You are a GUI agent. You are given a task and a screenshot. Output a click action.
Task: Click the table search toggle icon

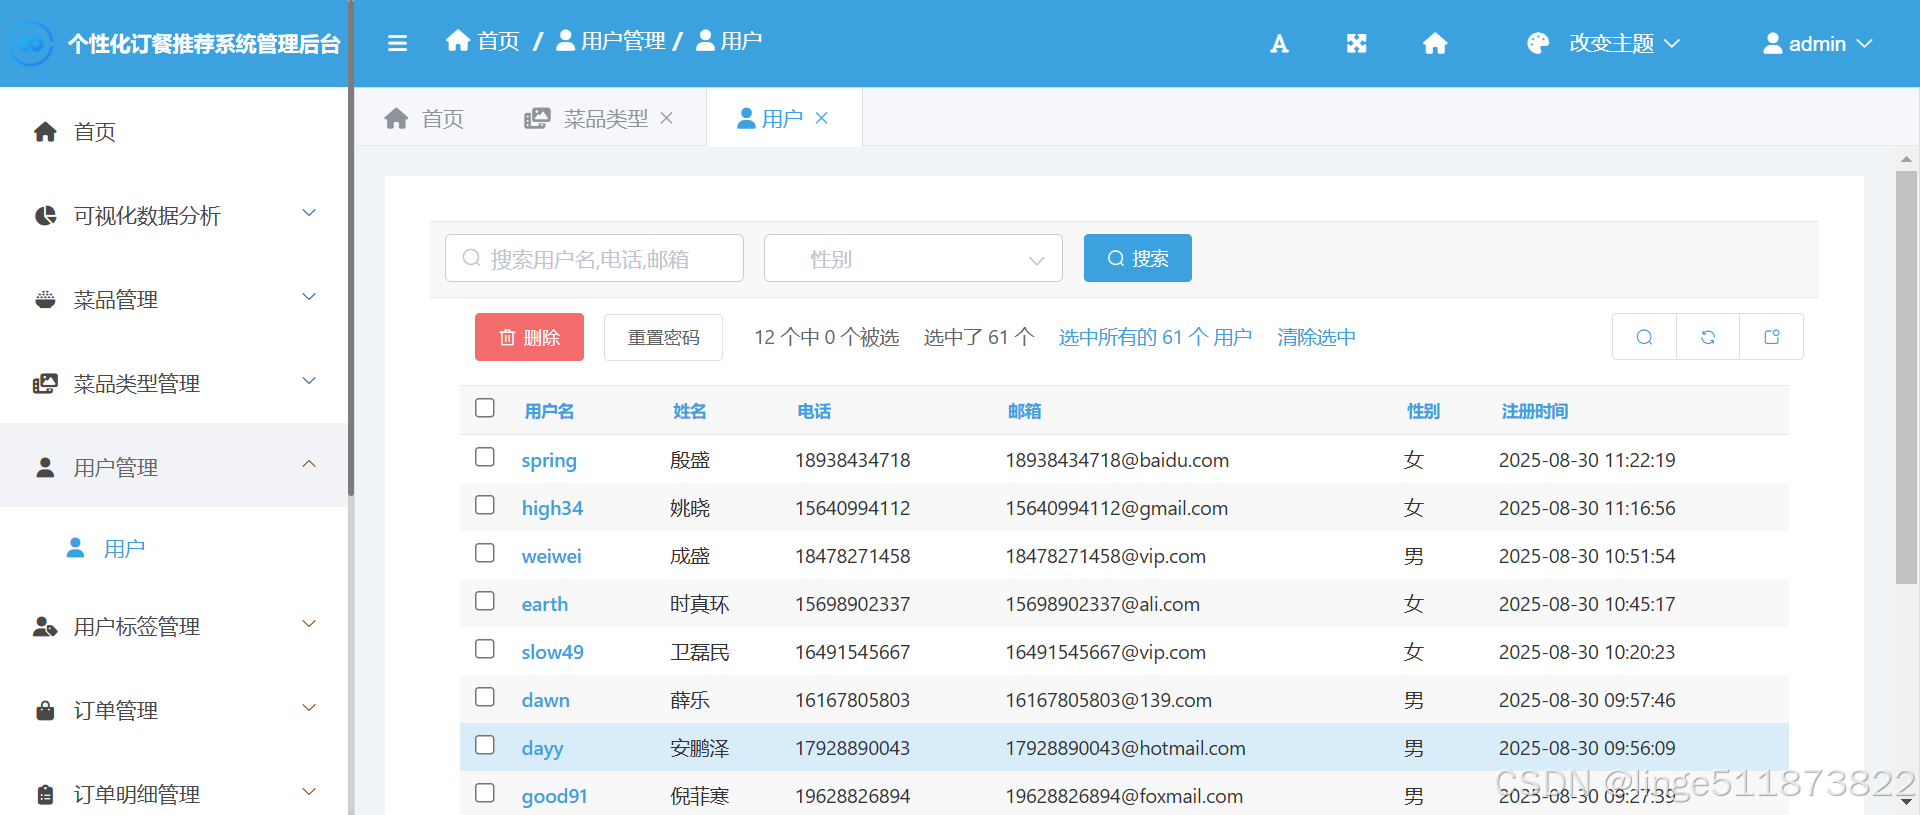click(1644, 337)
